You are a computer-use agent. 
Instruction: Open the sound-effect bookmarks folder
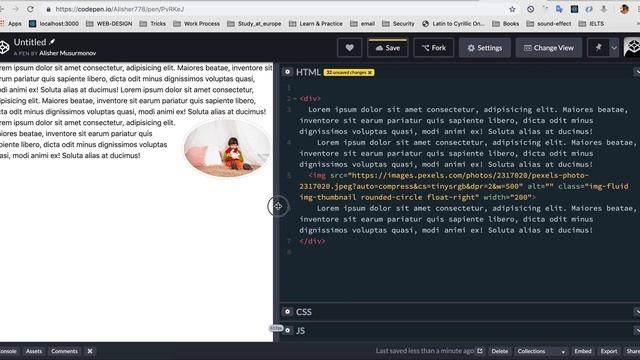pos(549,24)
